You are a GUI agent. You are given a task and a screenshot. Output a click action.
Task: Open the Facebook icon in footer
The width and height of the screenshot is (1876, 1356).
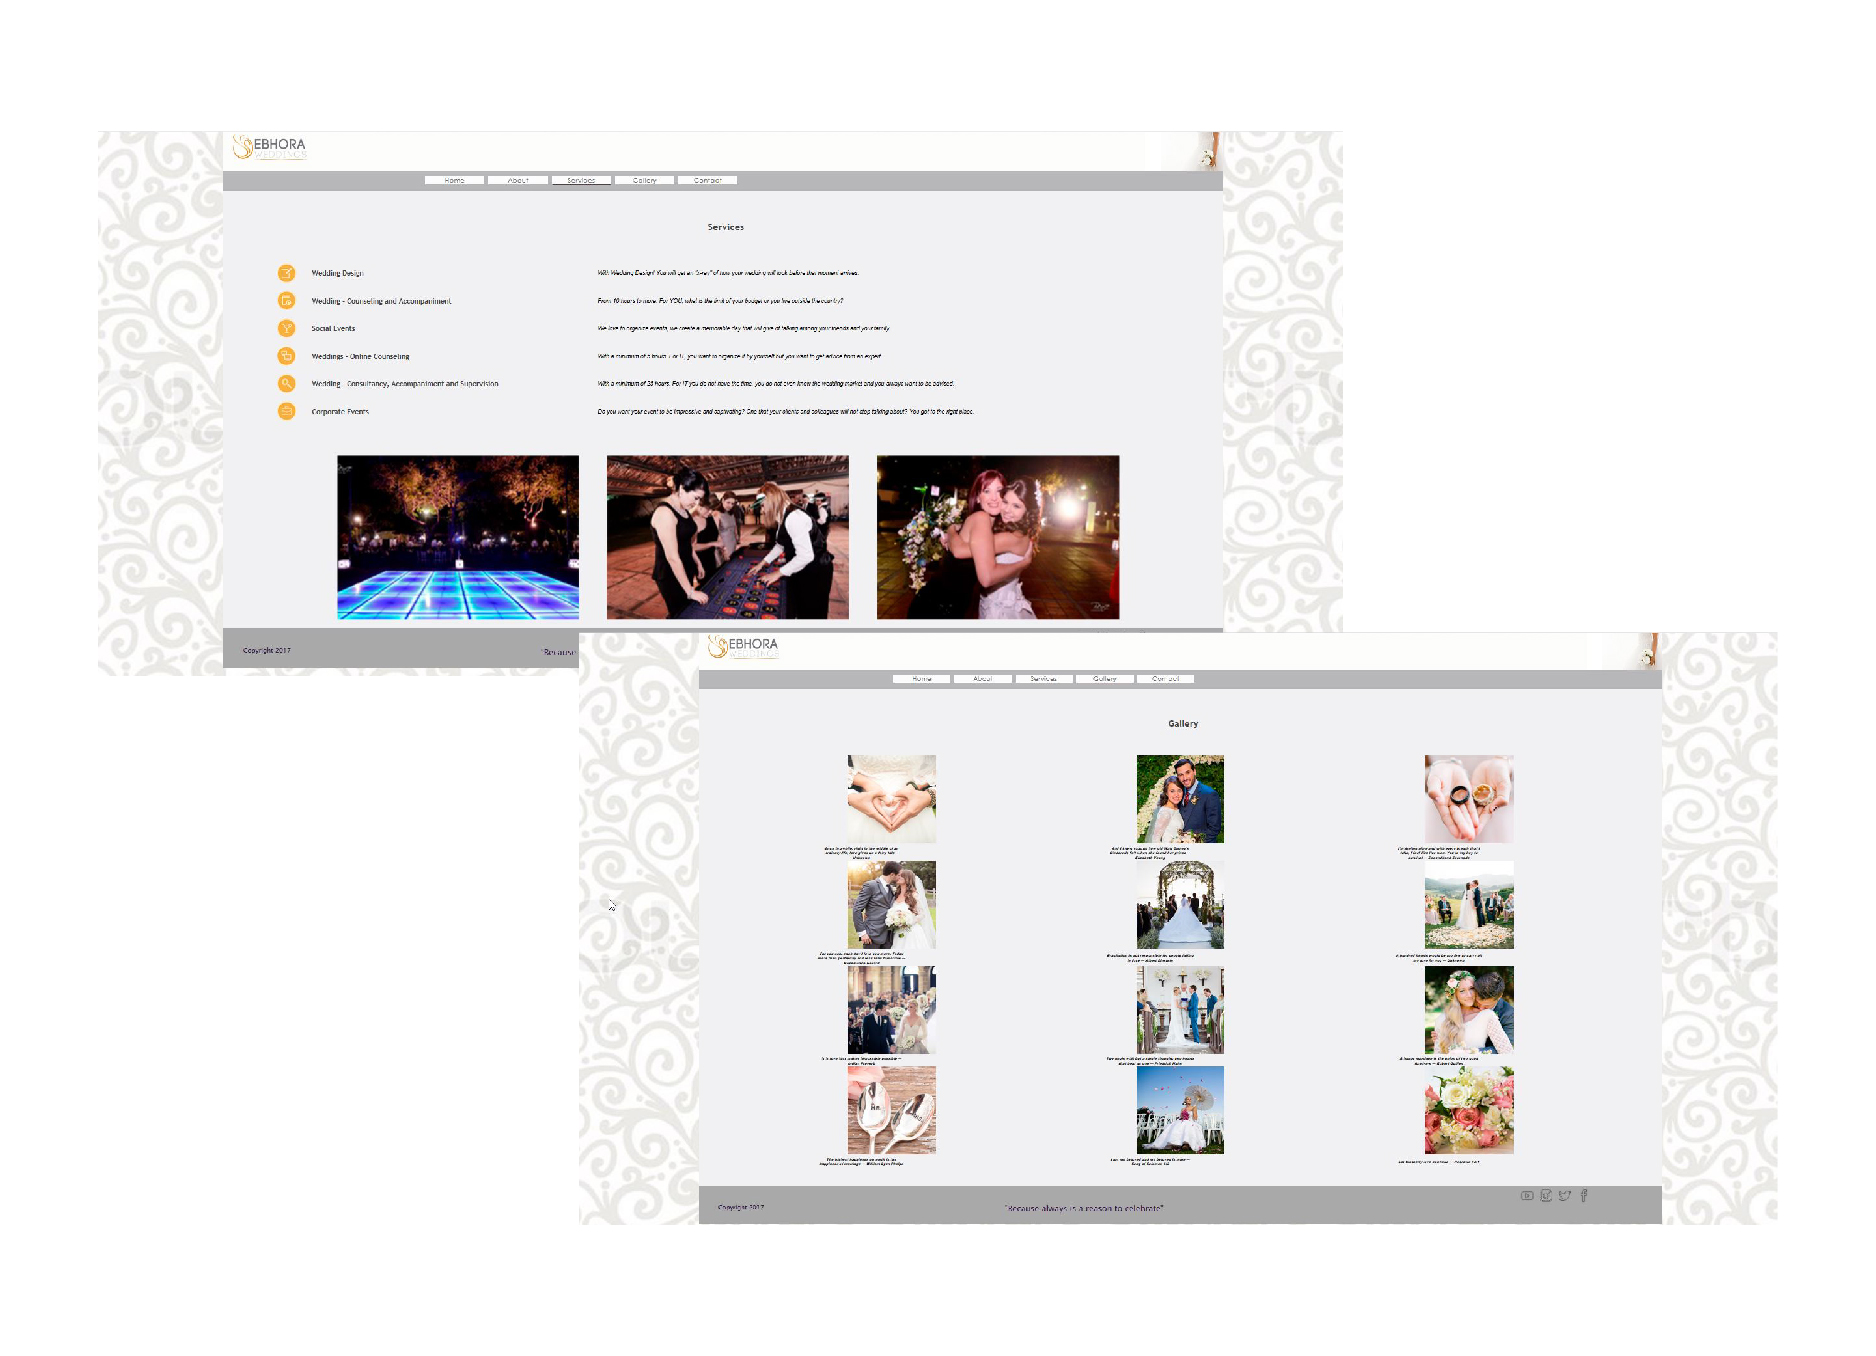(1583, 1195)
